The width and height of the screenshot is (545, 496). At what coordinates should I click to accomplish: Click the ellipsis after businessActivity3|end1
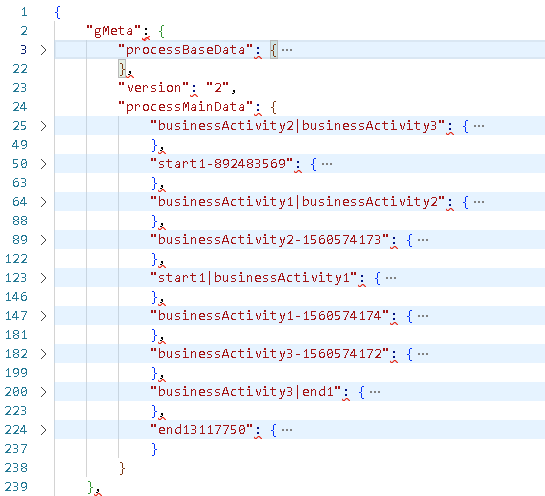pos(375,392)
